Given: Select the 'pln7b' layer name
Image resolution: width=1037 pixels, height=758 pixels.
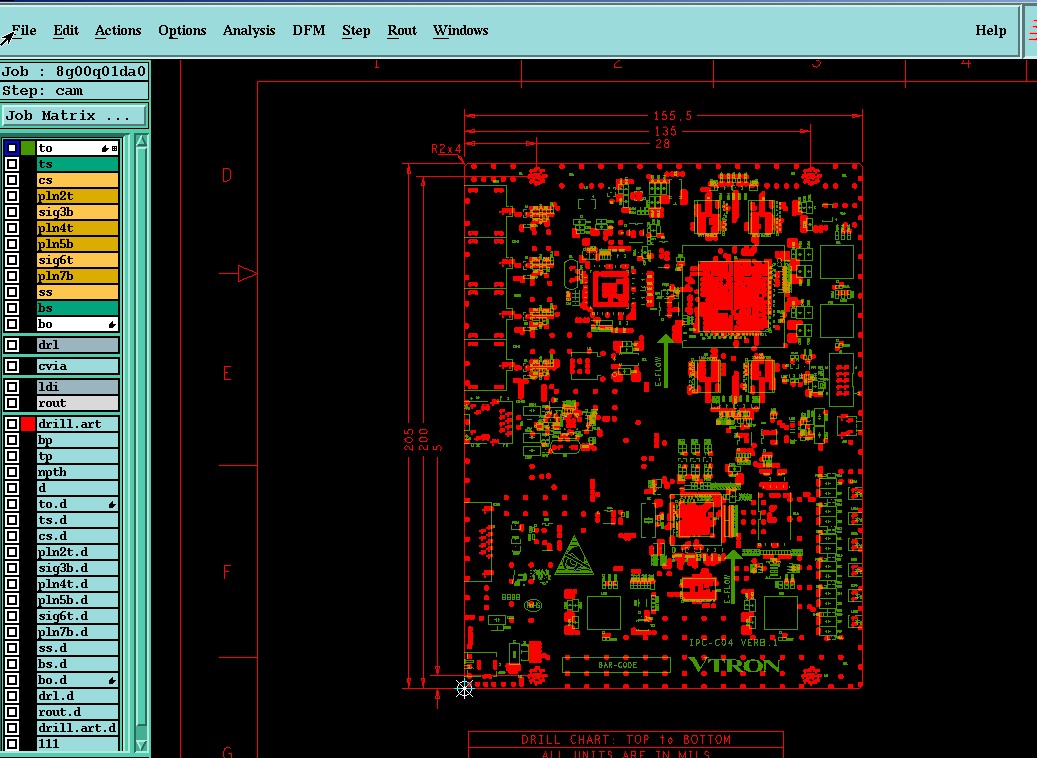Looking at the screenshot, I should tap(77, 276).
